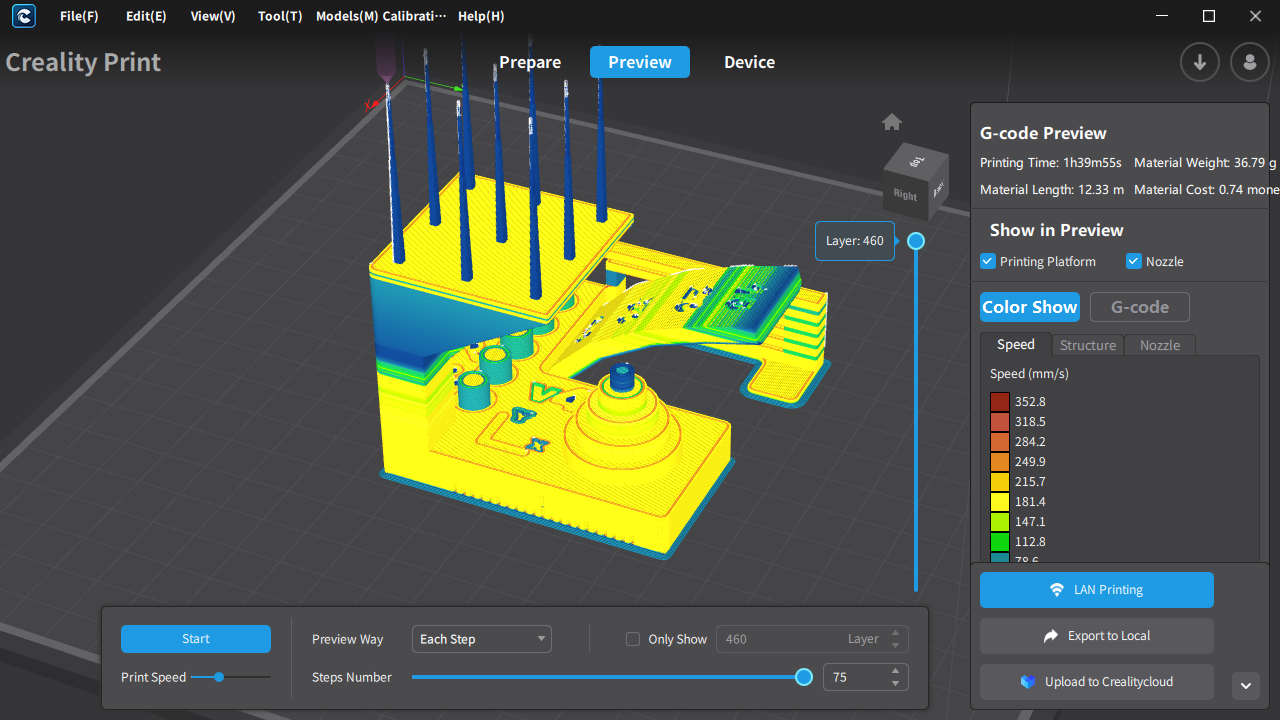Open the Each Step preview way dropdown
1280x720 pixels.
tap(481, 639)
